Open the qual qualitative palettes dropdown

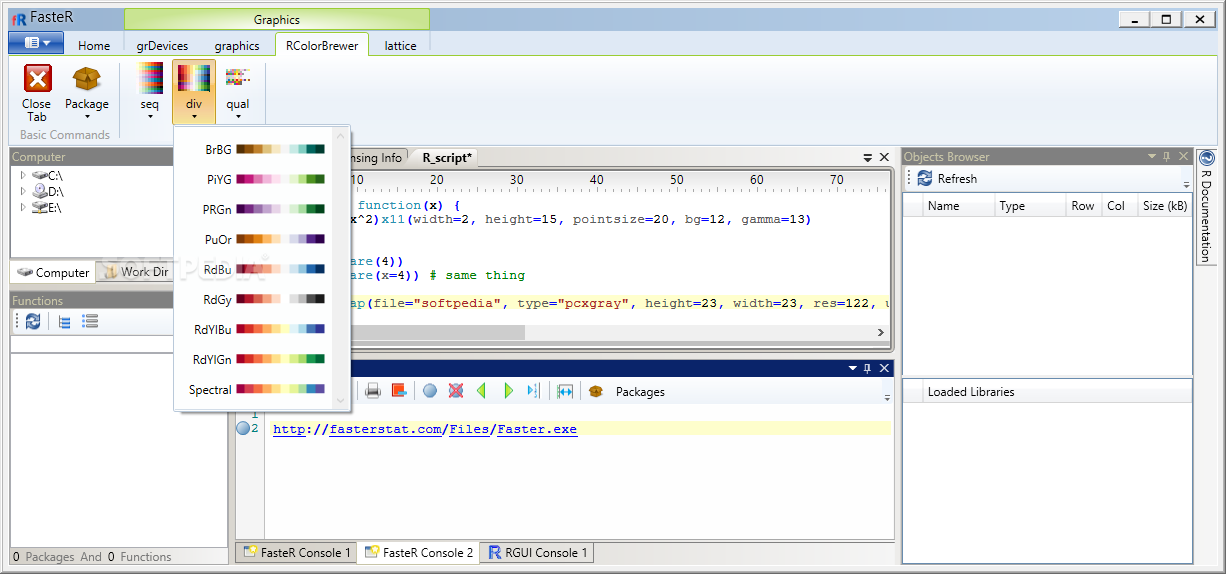[x=238, y=92]
